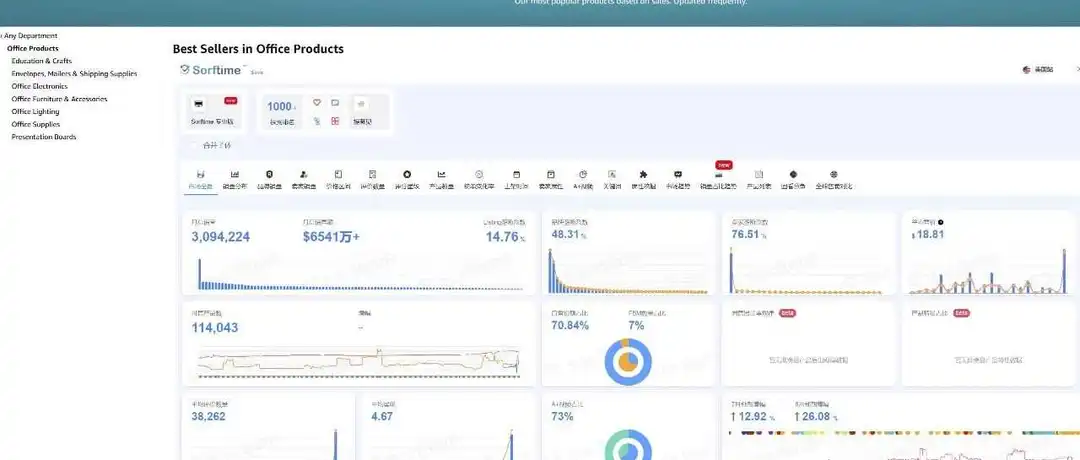Click the red grid icon

tap(335, 121)
